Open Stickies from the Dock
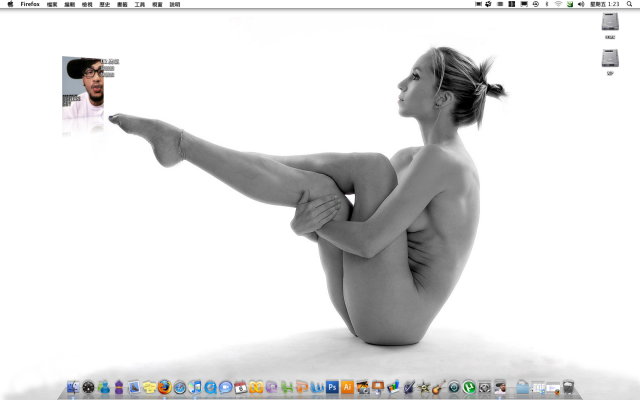 coord(149,387)
